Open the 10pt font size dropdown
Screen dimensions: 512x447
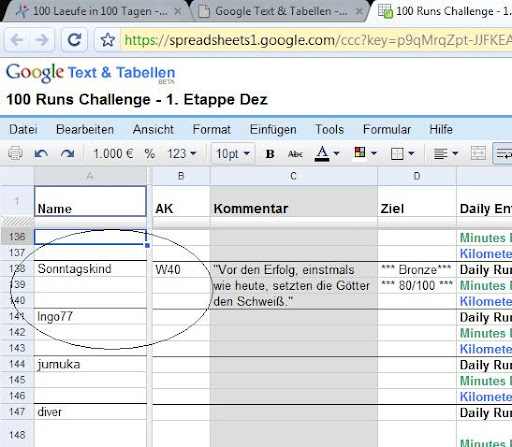click(233, 154)
